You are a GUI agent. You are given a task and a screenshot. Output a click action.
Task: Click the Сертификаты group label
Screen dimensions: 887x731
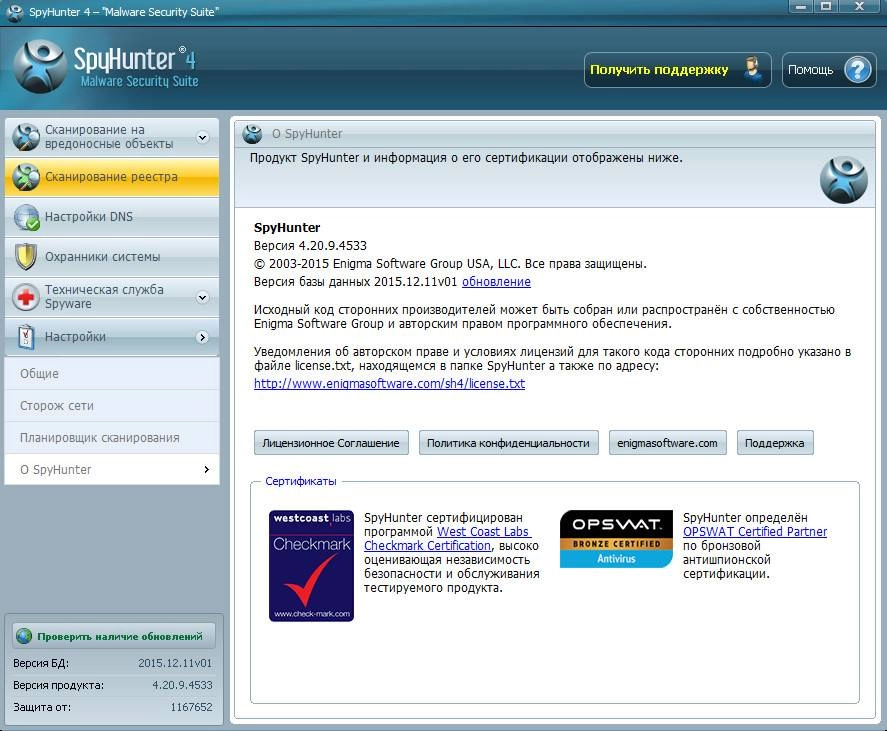click(301, 481)
